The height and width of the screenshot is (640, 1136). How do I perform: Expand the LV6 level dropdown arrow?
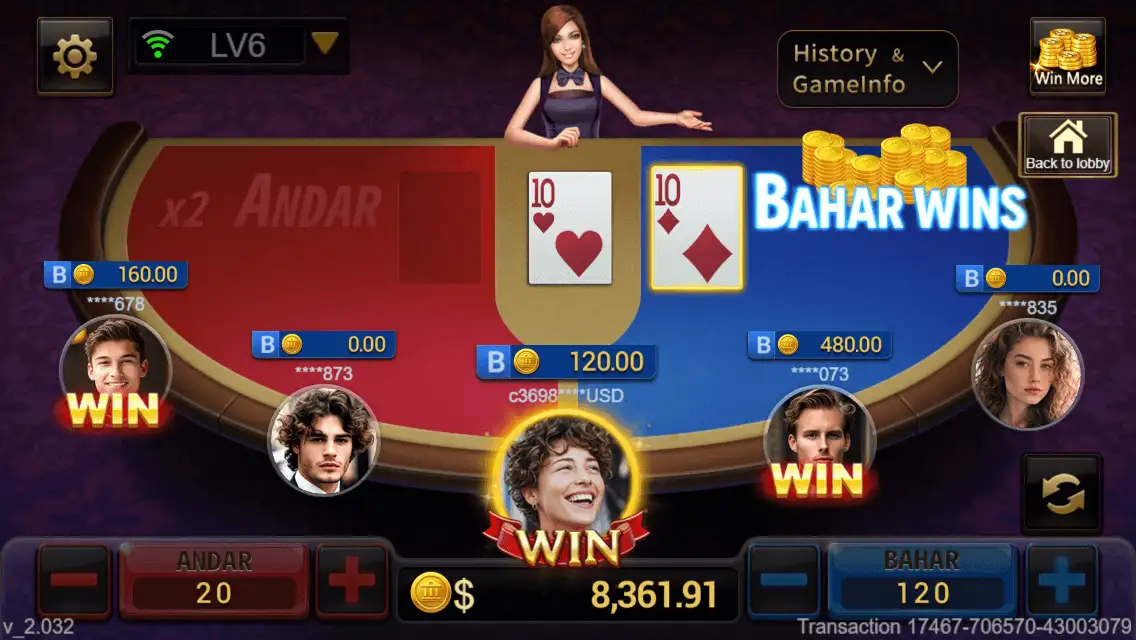pyautogui.click(x=325, y=43)
